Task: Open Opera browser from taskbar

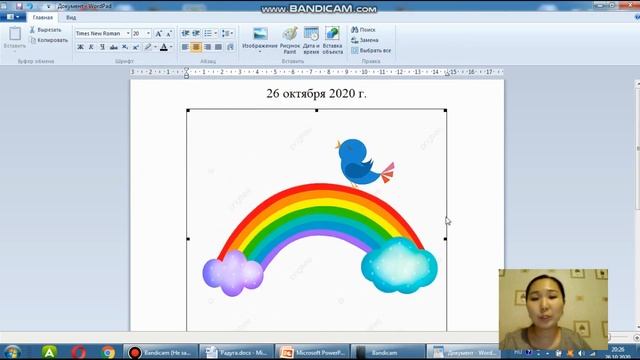Action: pyautogui.click(x=79, y=352)
